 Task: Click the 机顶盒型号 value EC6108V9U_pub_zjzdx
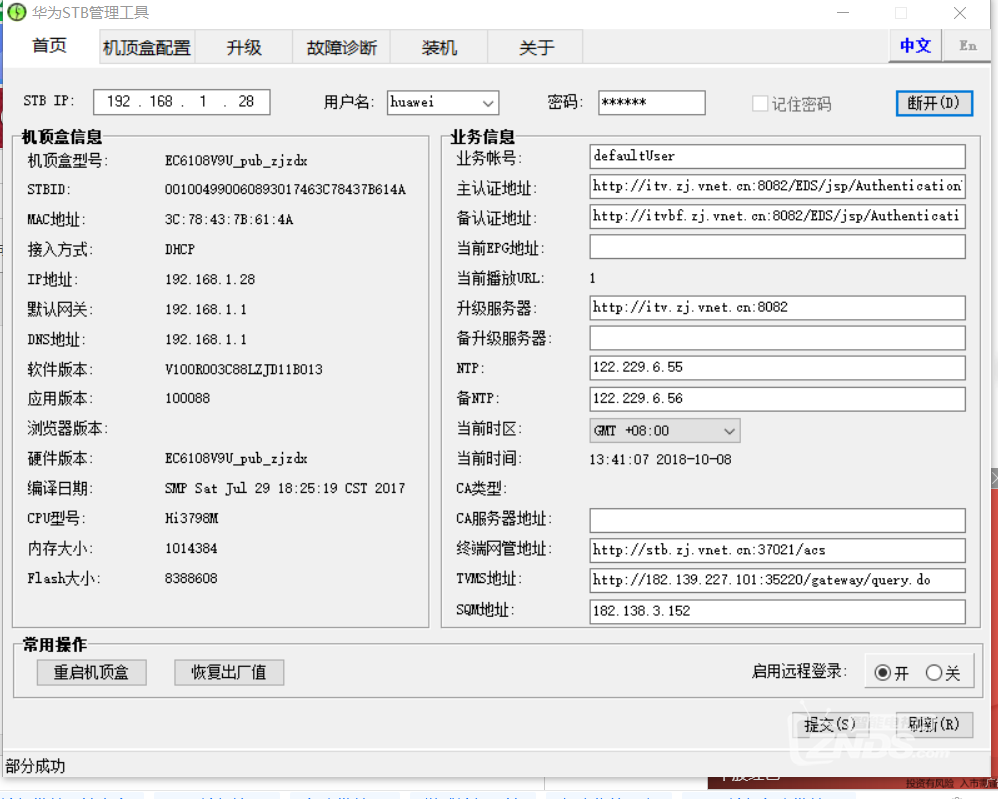pyautogui.click(x=236, y=160)
